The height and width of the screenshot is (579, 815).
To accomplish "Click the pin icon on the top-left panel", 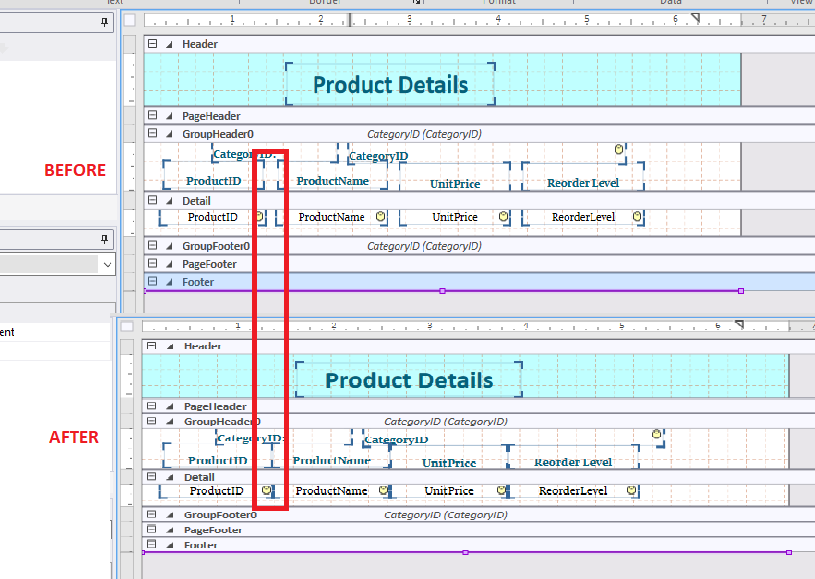I will click(104, 22).
